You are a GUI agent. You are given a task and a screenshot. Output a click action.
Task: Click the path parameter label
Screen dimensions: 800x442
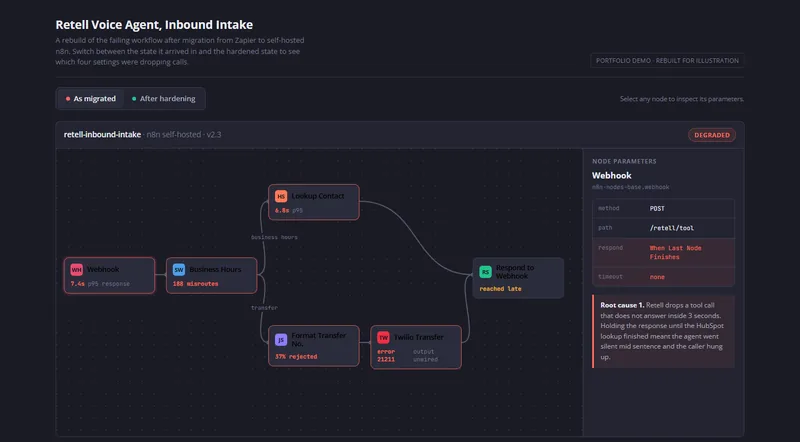(605, 228)
